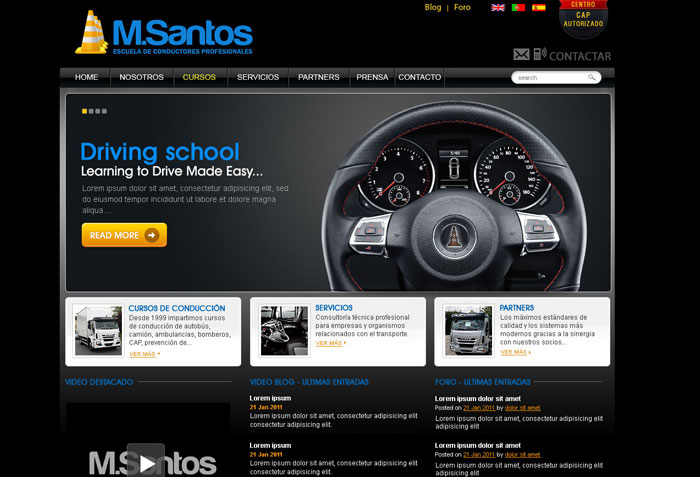Image resolution: width=700 pixels, height=477 pixels.
Task: Play the featured M.Santos video
Action: click(146, 461)
